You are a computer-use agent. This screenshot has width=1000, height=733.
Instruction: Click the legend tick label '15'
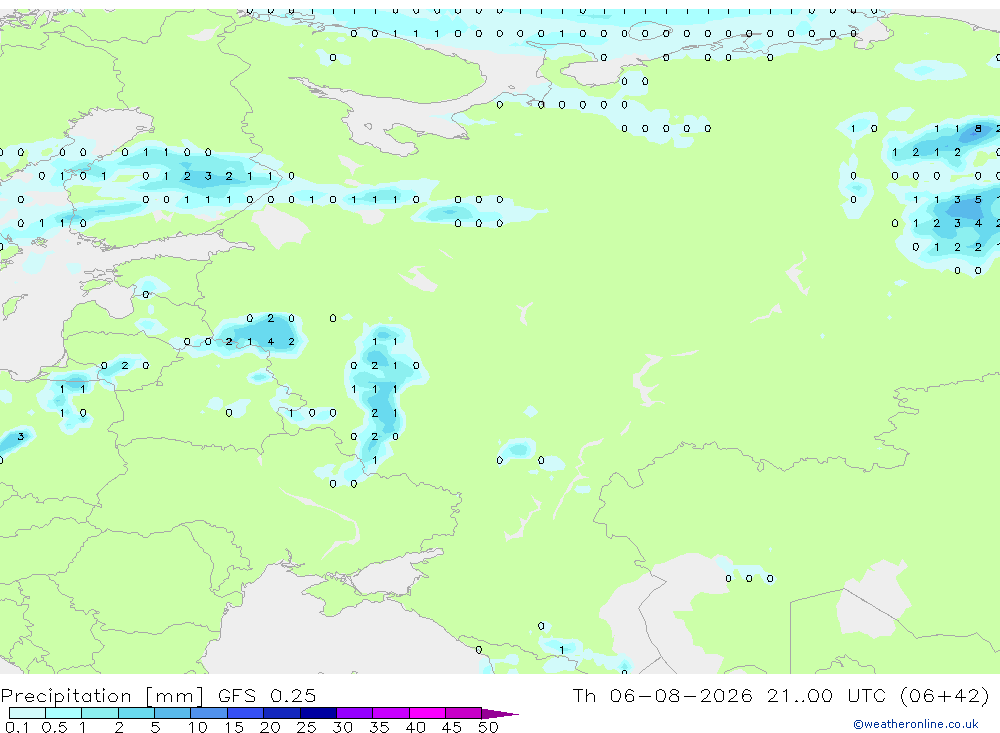click(x=234, y=727)
